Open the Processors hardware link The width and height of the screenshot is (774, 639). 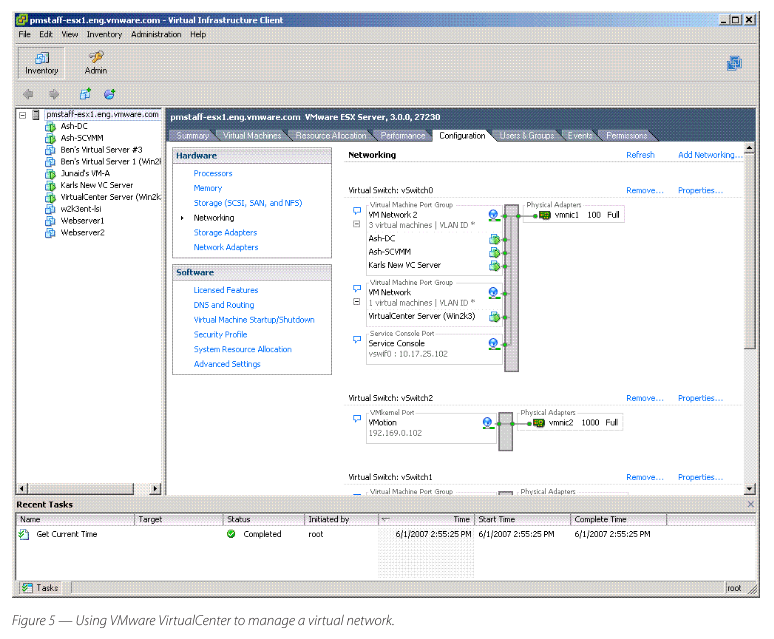click(x=213, y=174)
